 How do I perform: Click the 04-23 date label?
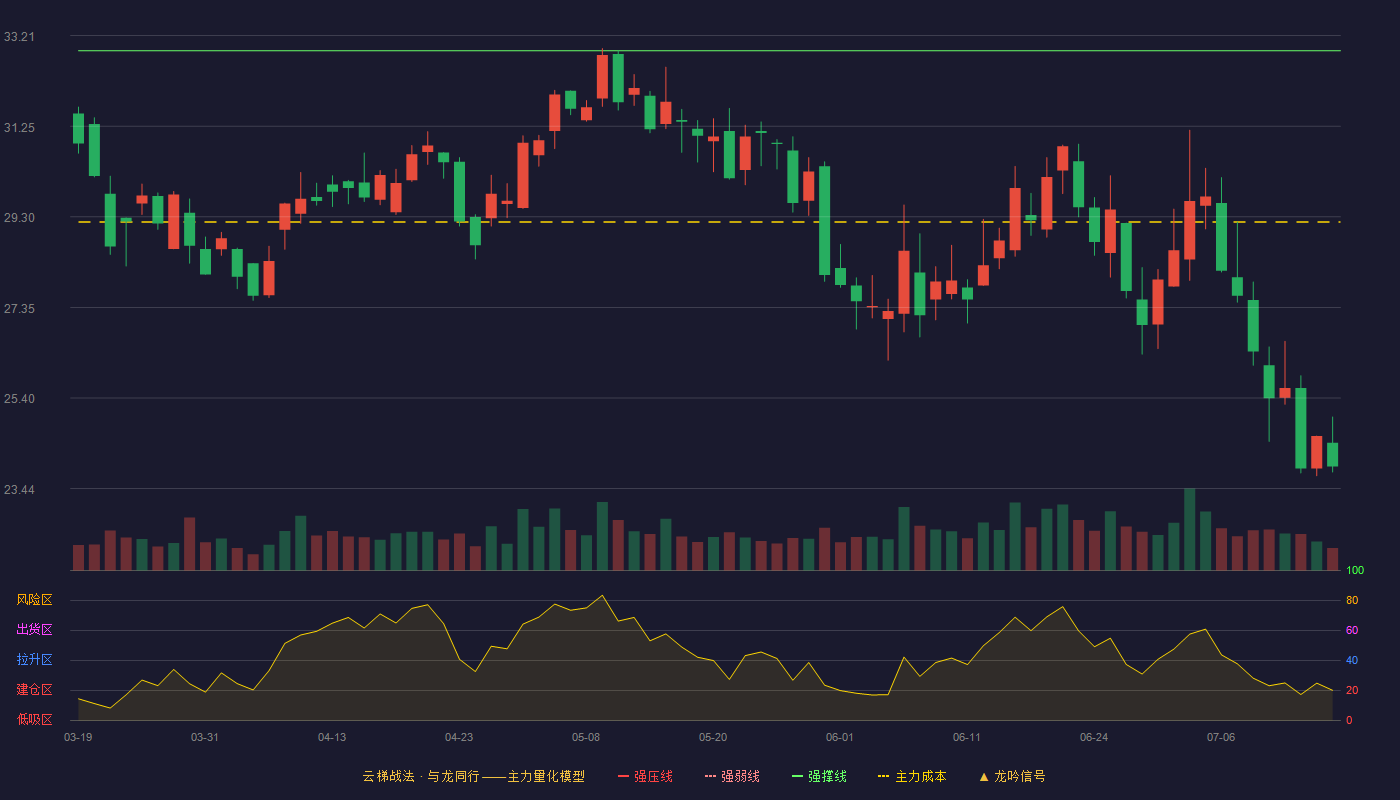pyautogui.click(x=459, y=737)
